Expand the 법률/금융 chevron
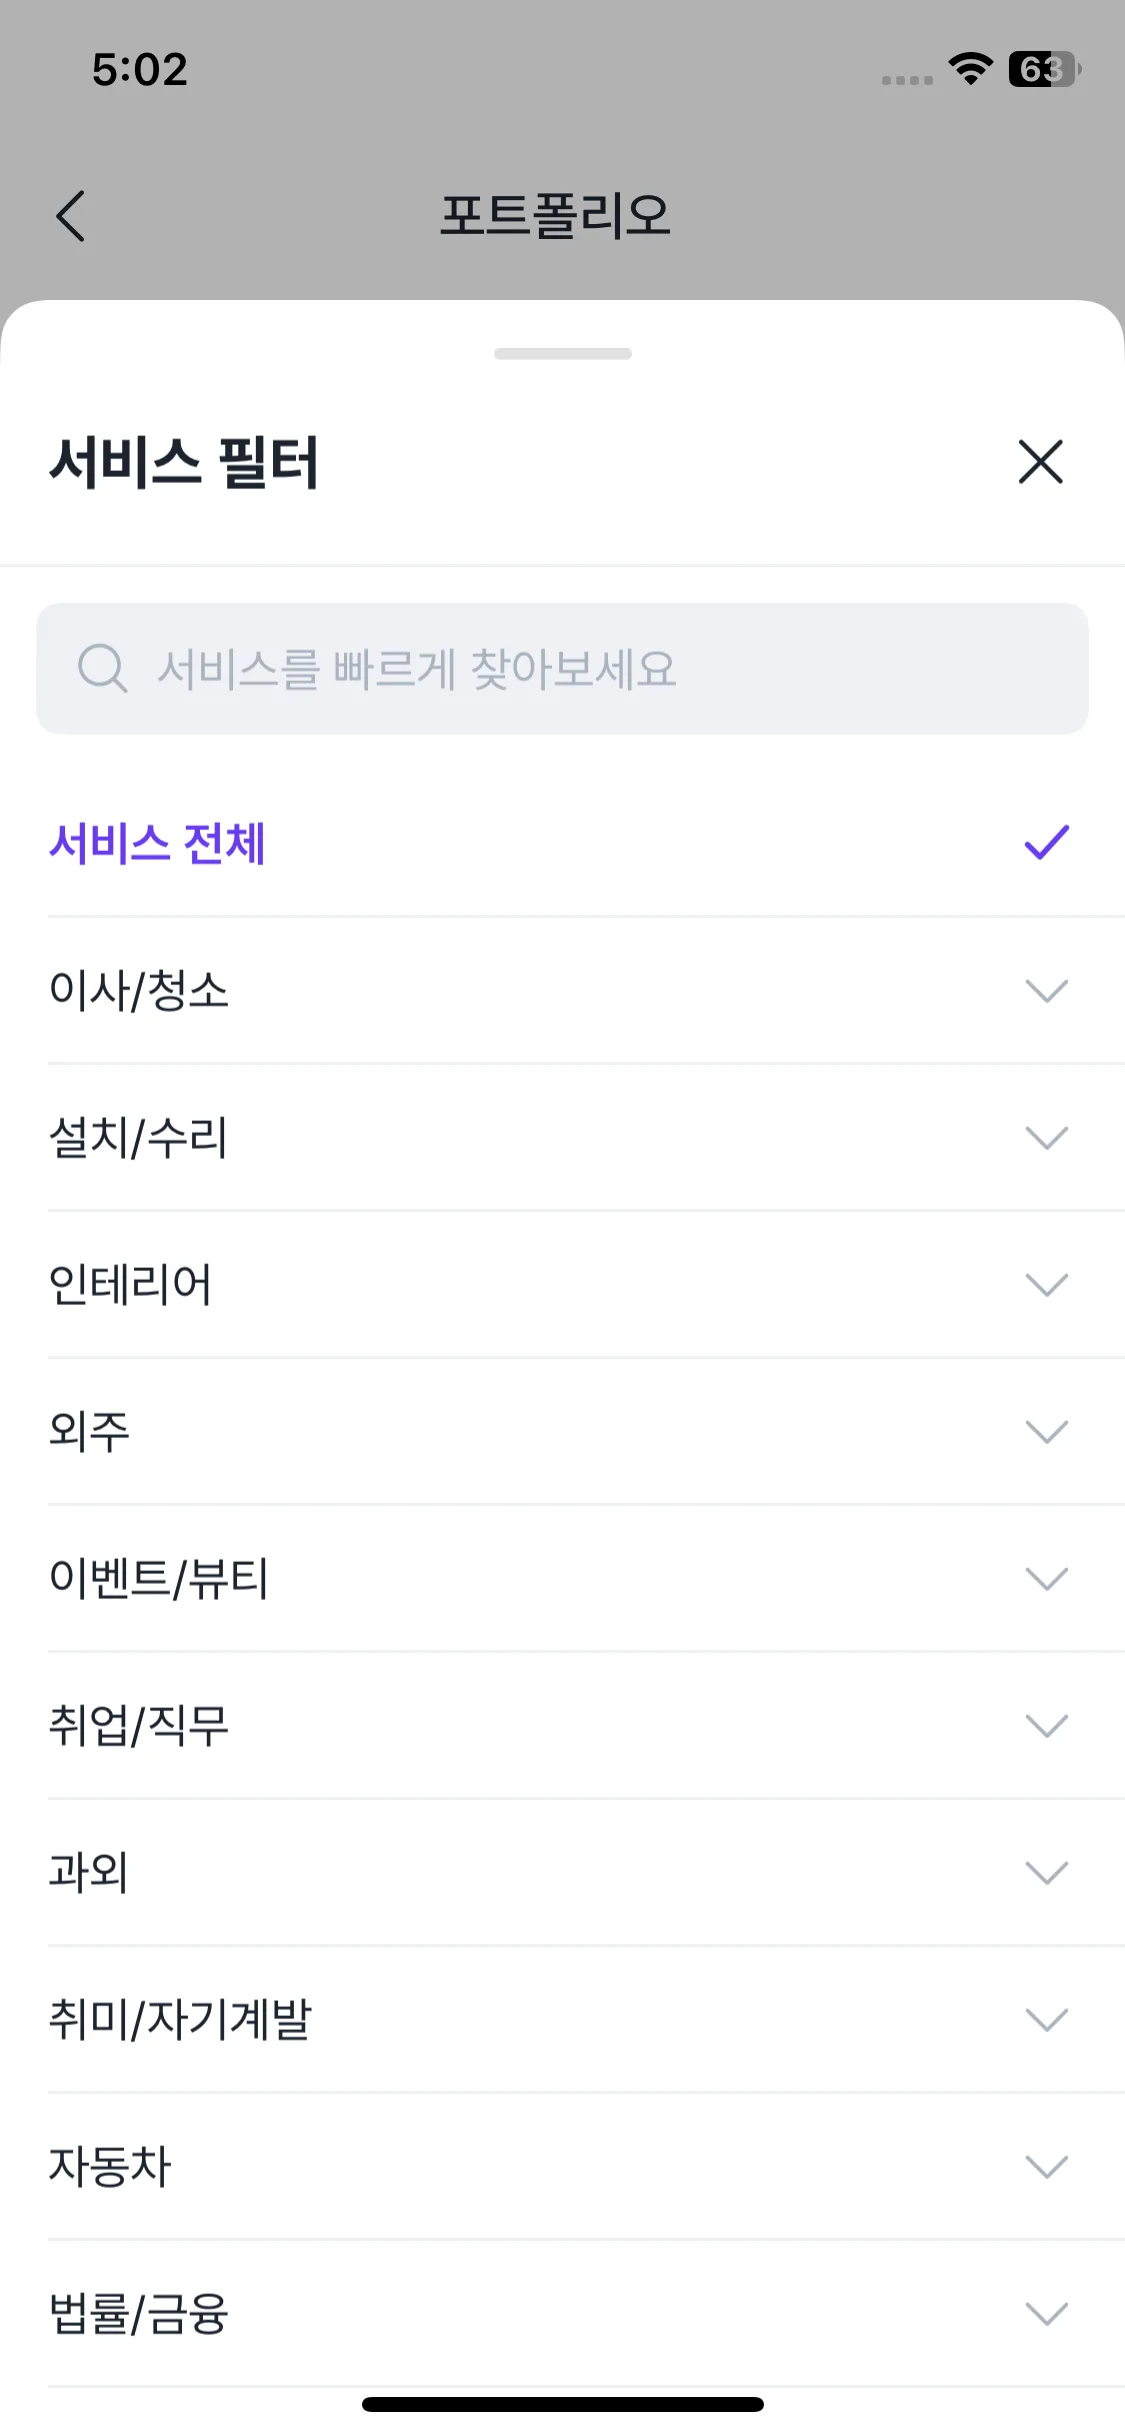This screenshot has height=2436, width=1125. click(1046, 2313)
